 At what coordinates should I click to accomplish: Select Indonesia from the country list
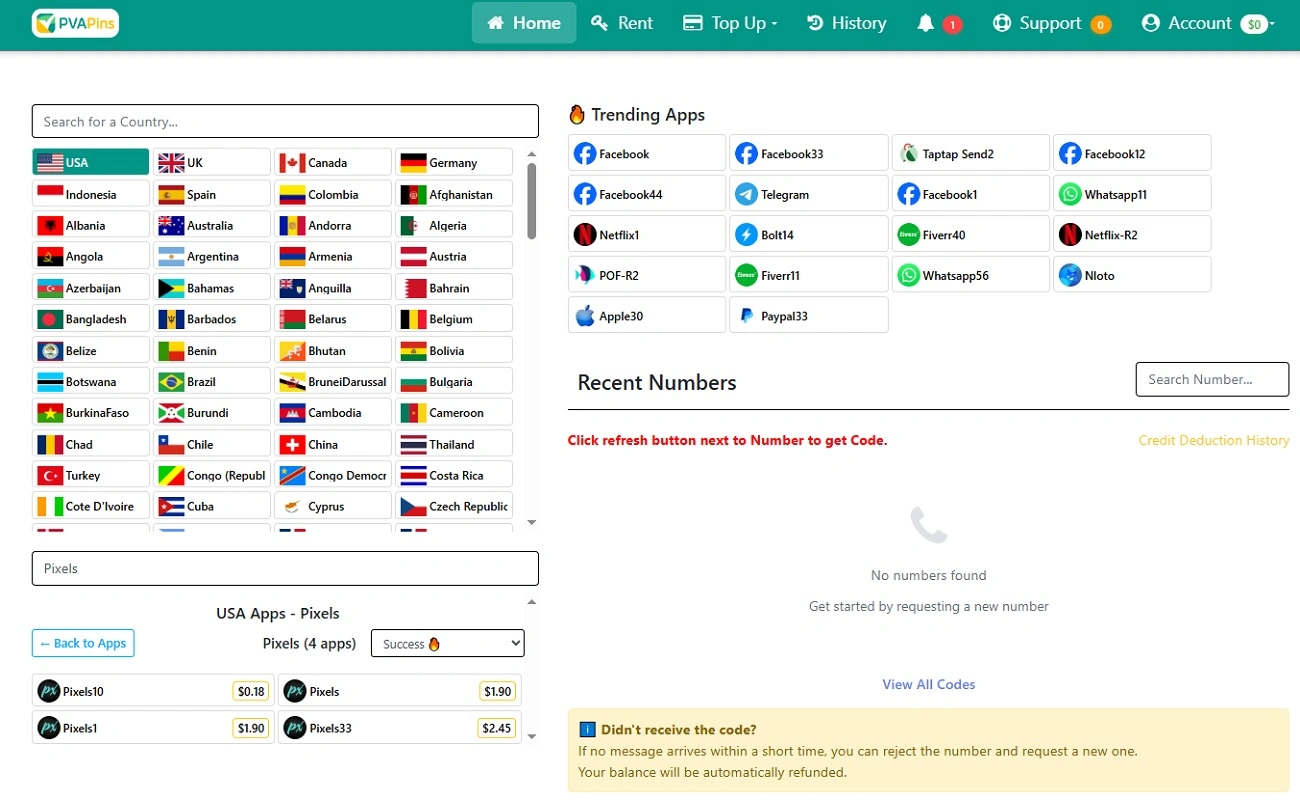91,194
